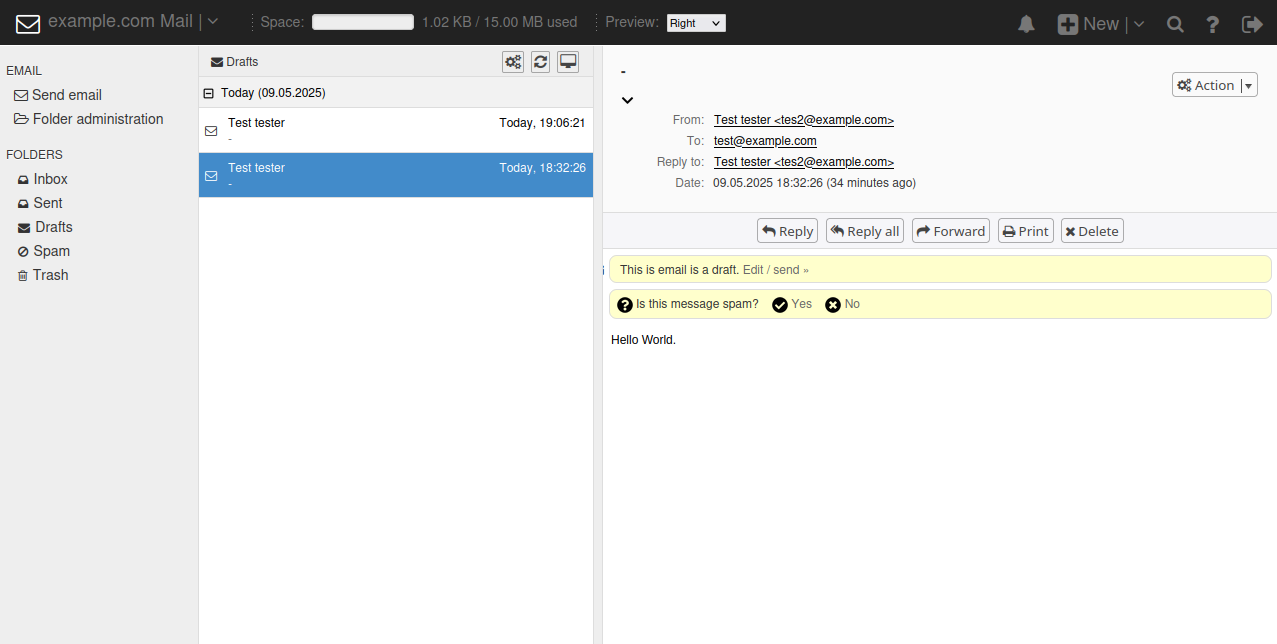Open the search magnifier icon
Image resolution: width=1277 pixels, height=644 pixels.
coord(1175,24)
